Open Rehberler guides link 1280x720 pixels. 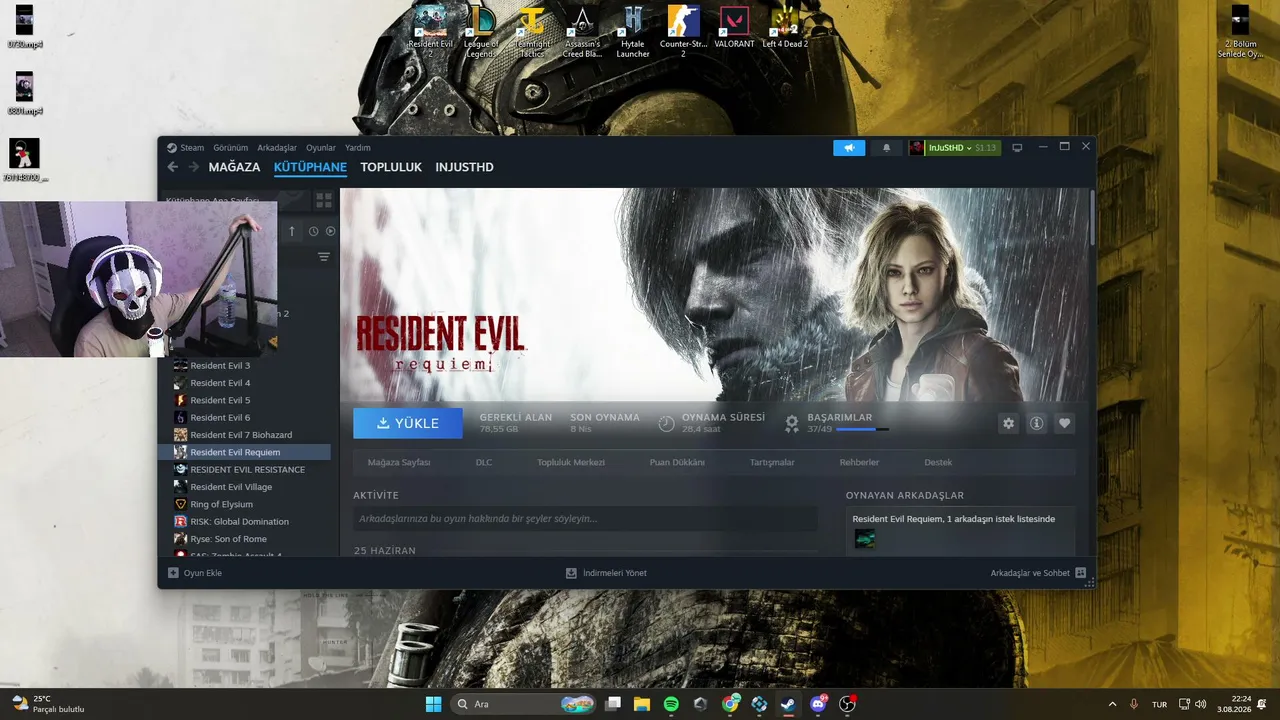[859, 462]
